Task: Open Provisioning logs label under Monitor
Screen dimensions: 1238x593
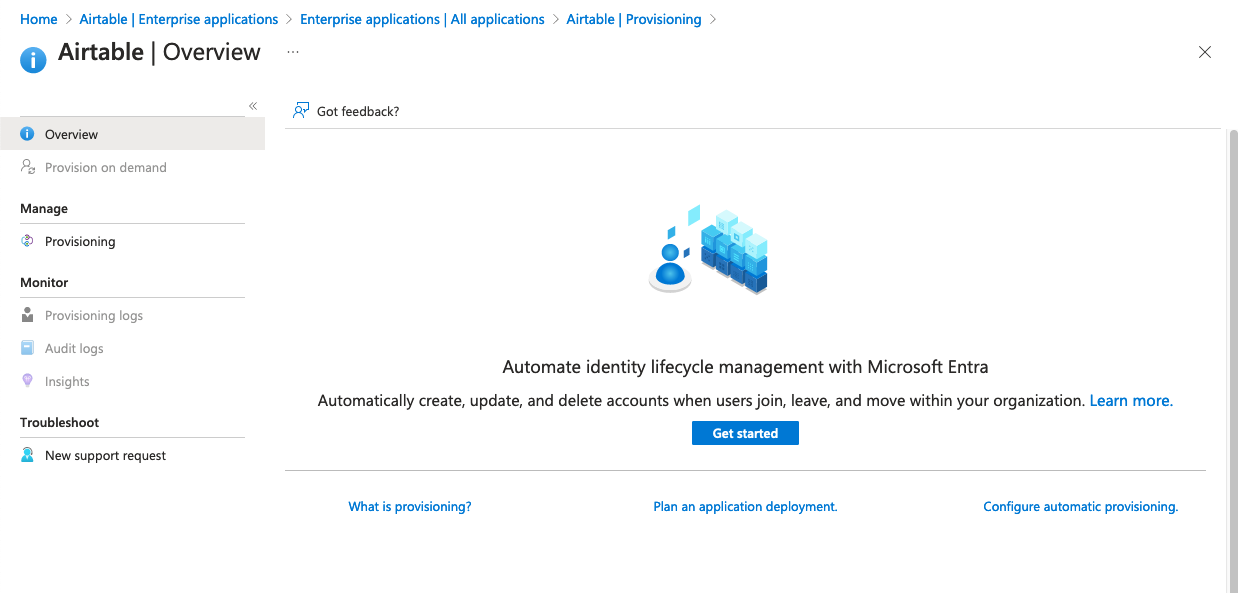Action: point(94,315)
